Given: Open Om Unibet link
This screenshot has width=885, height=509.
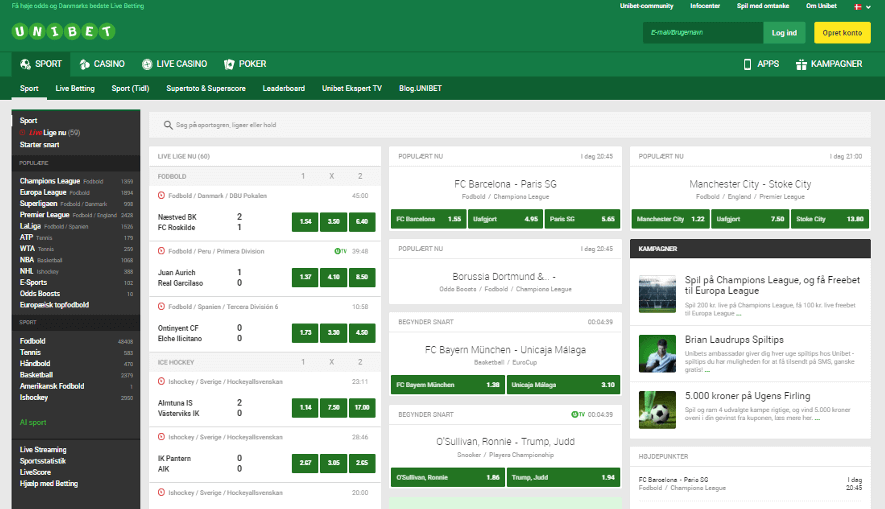Looking at the screenshot, I should [x=821, y=6].
